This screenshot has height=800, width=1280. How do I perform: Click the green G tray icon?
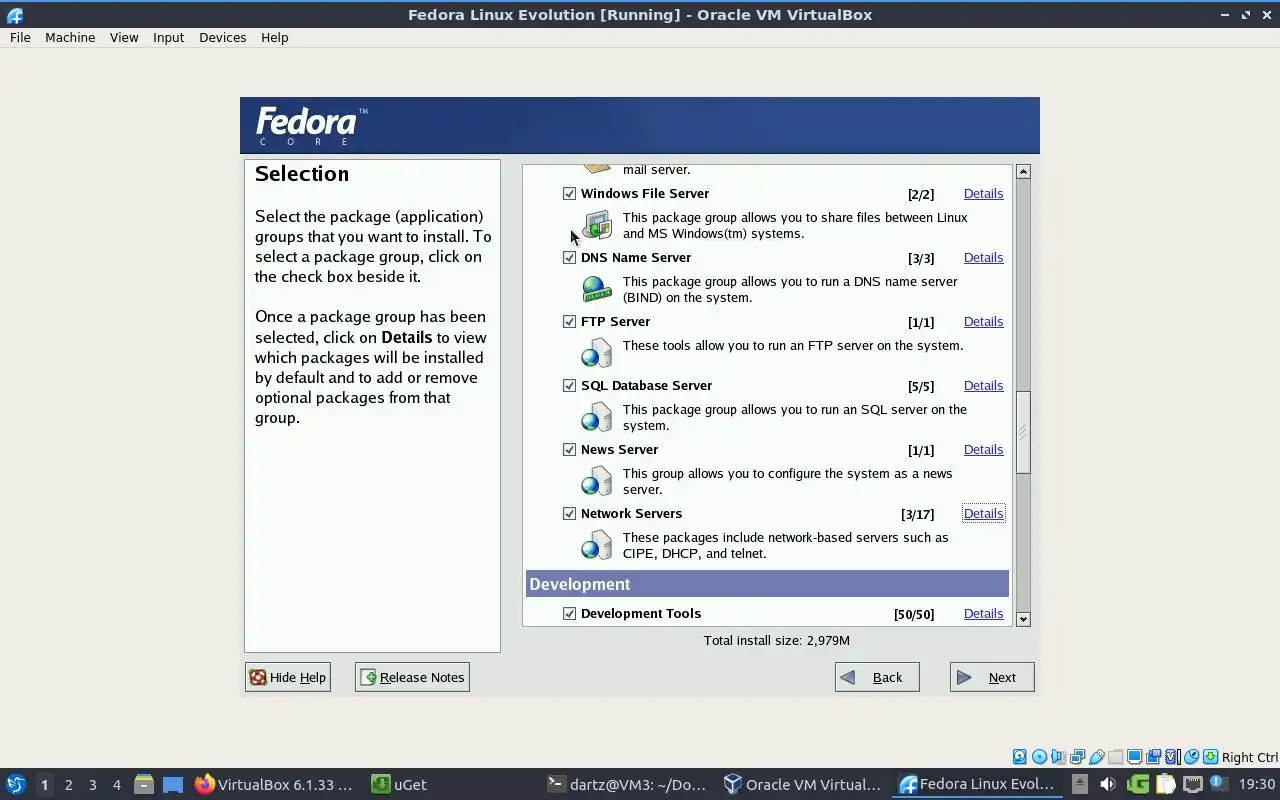click(x=1139, y=785)
